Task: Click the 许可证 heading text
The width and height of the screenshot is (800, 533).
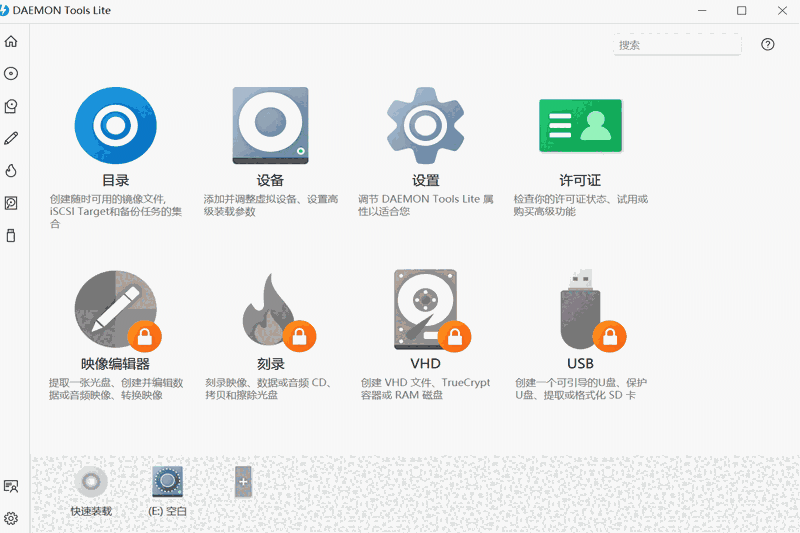Action: pyautogui.click(x=580, y=180)
